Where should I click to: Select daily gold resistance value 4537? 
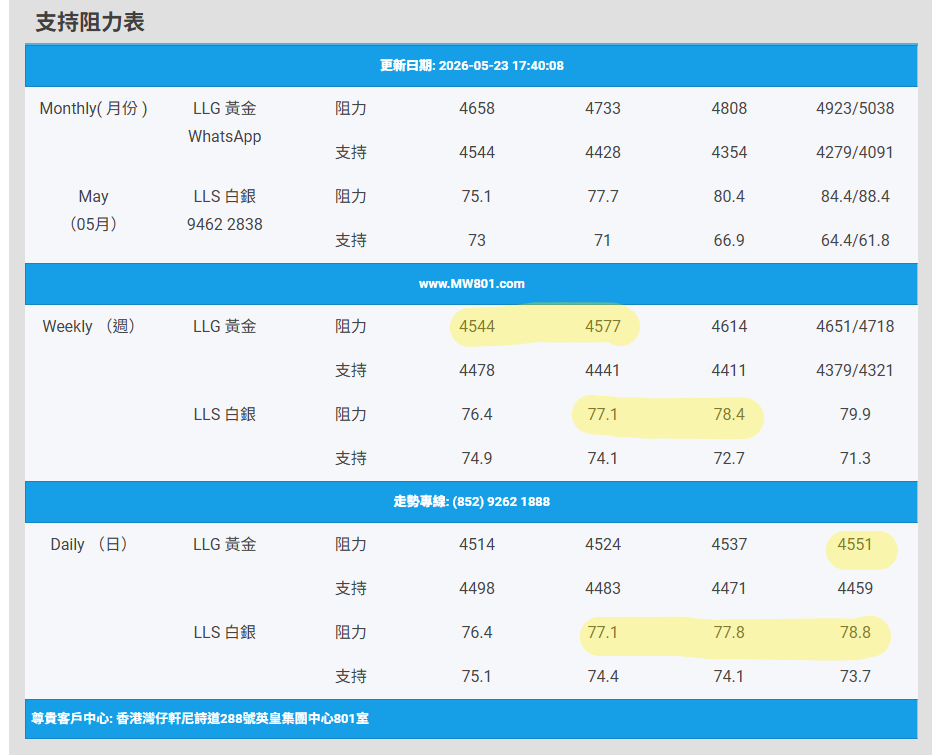click(729, 544)
